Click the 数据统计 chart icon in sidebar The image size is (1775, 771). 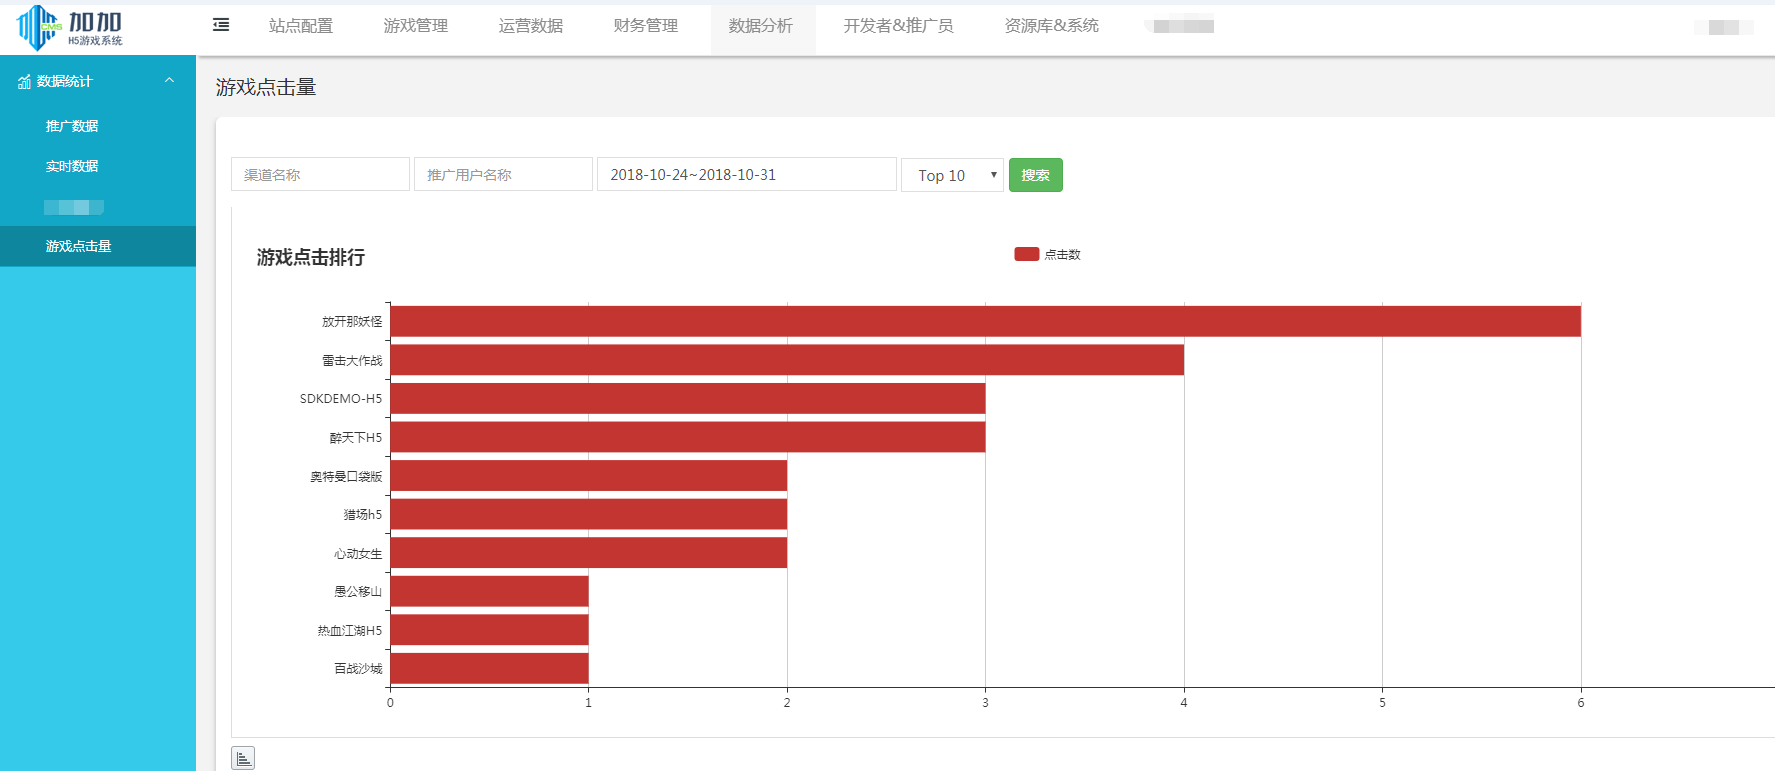(24, 82)
